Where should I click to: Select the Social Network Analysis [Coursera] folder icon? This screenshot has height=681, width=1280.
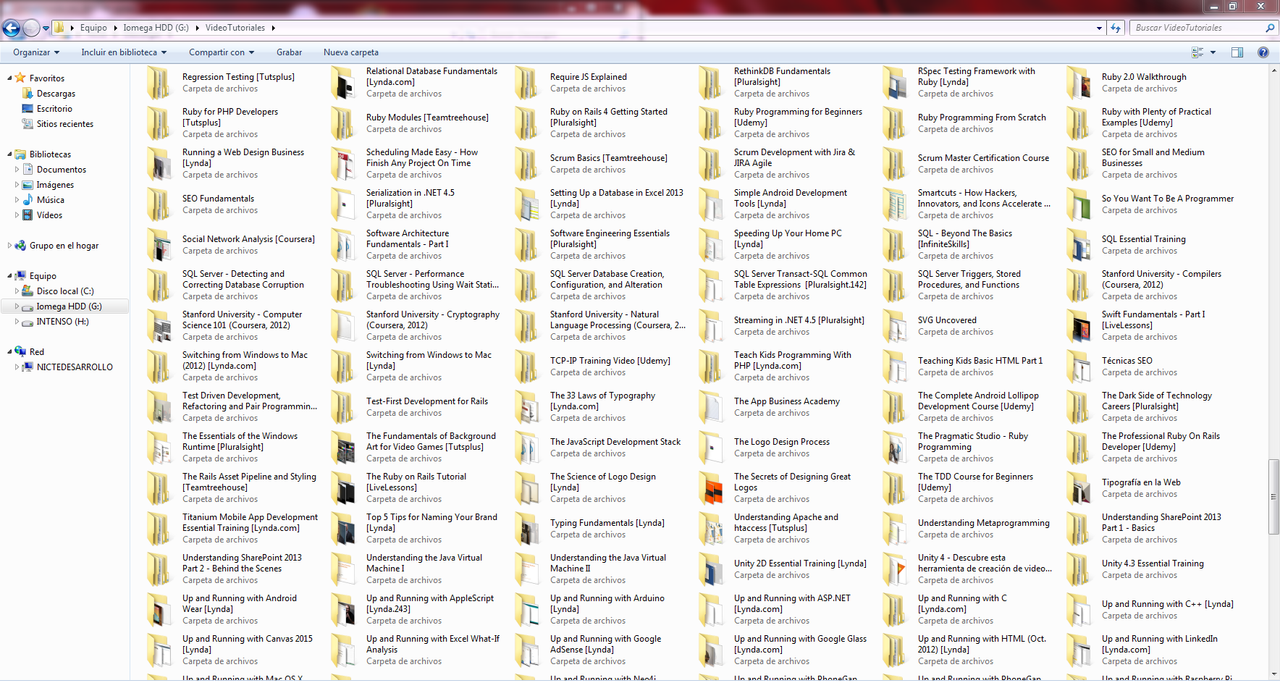pyautogui.click(x=159, y=245)
